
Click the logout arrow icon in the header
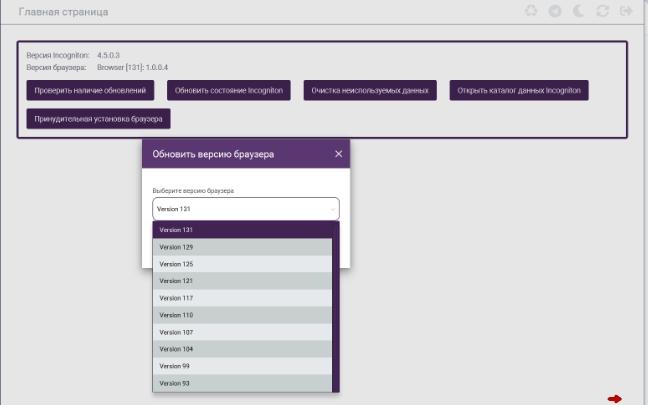pyautogui.click(x=626, y=11)
